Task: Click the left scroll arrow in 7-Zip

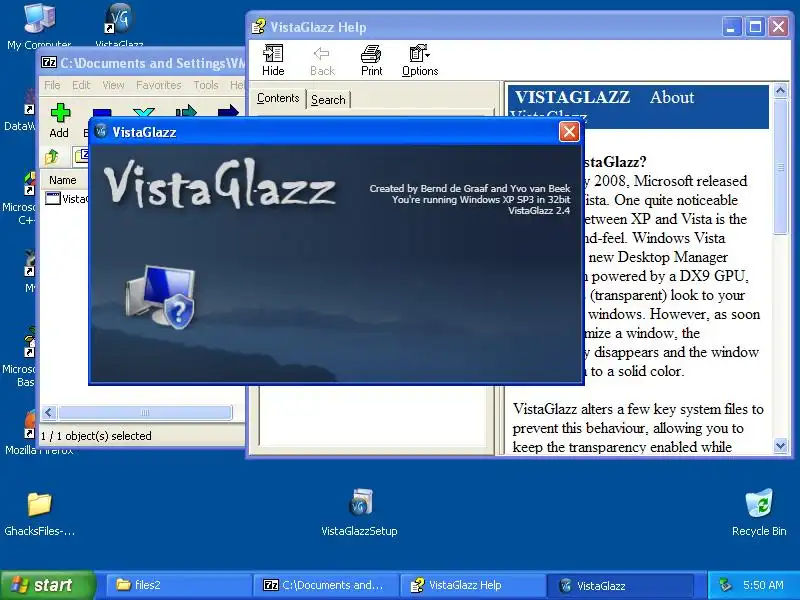Action: click(x=49, y=412)
